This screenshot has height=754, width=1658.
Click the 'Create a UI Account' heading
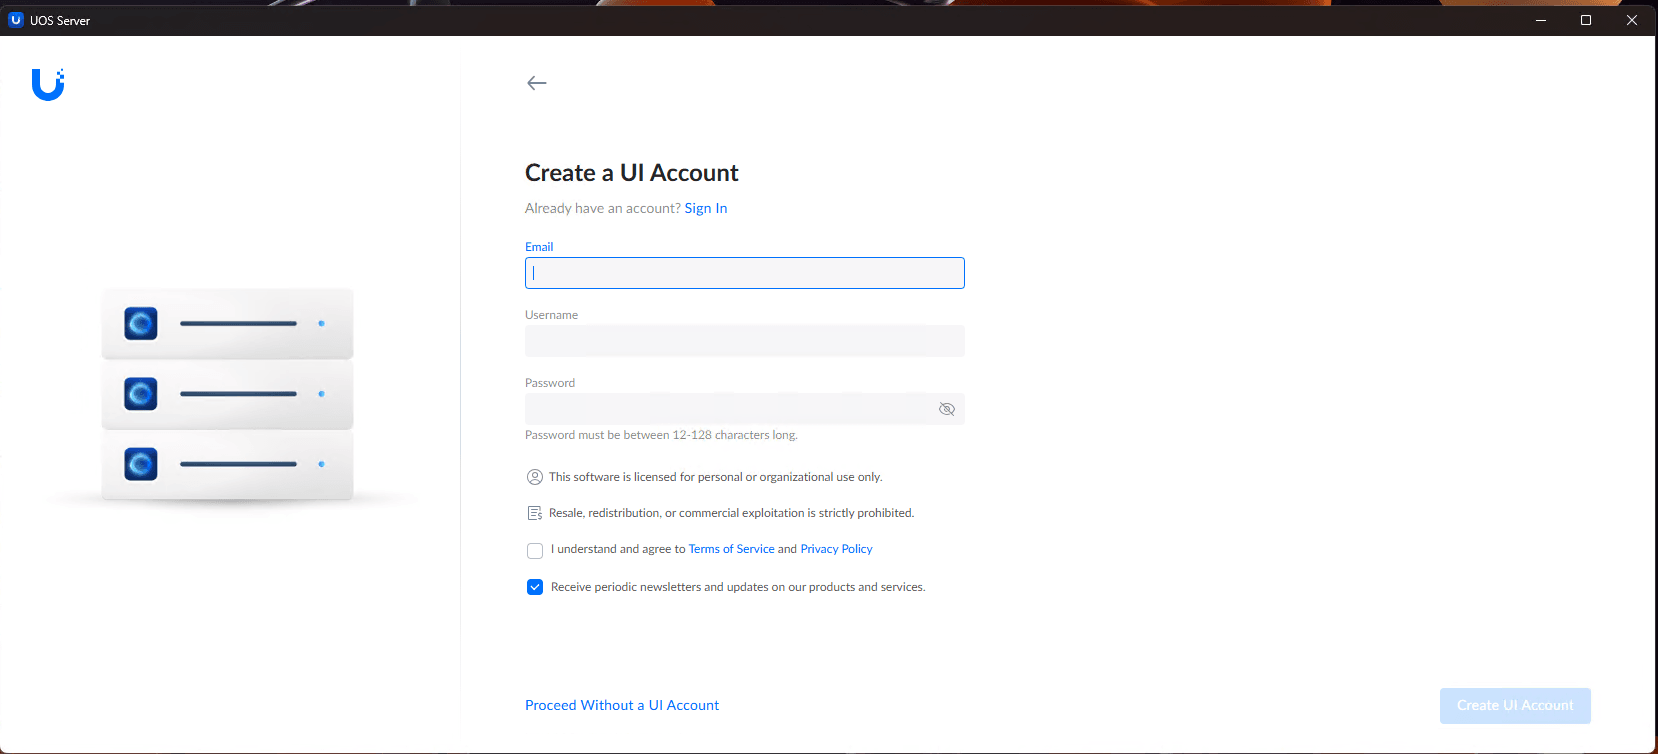click(632, 173)
